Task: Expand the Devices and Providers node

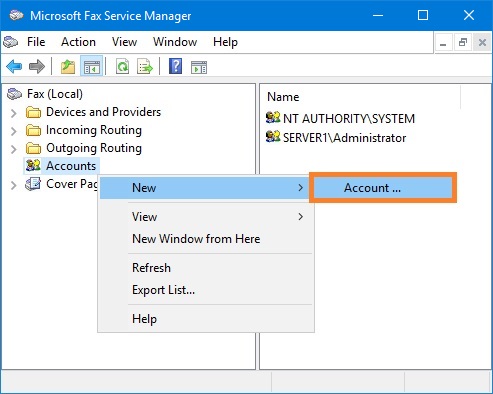Action: (14, 113)
